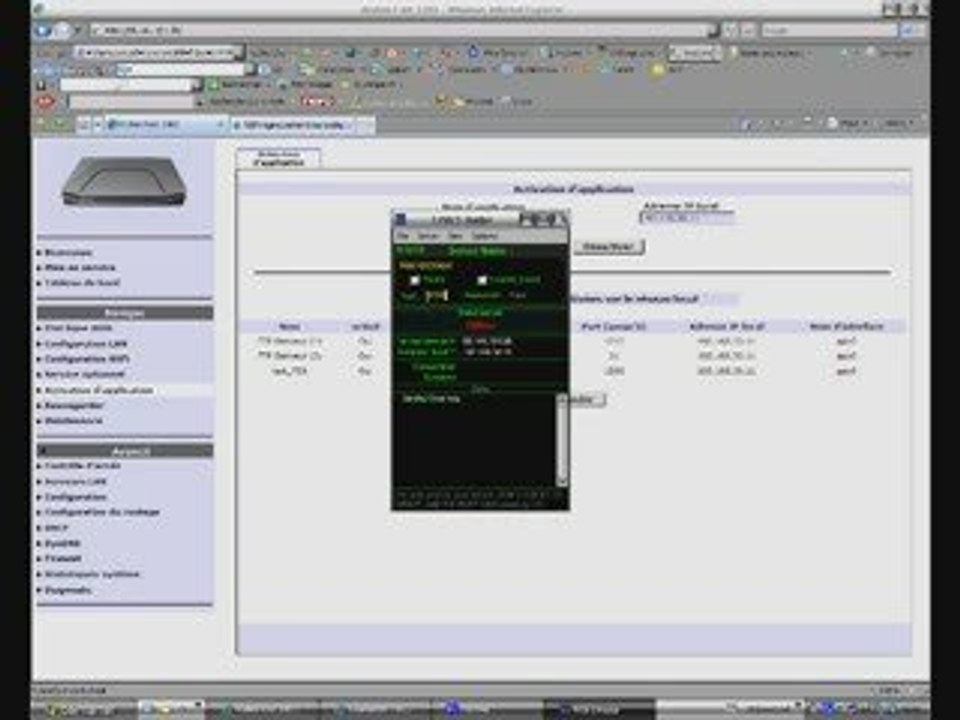Click the browser back arrow button
Image resolution: width=960 pixels, height=720 pixels.
(x=42, y=30)
